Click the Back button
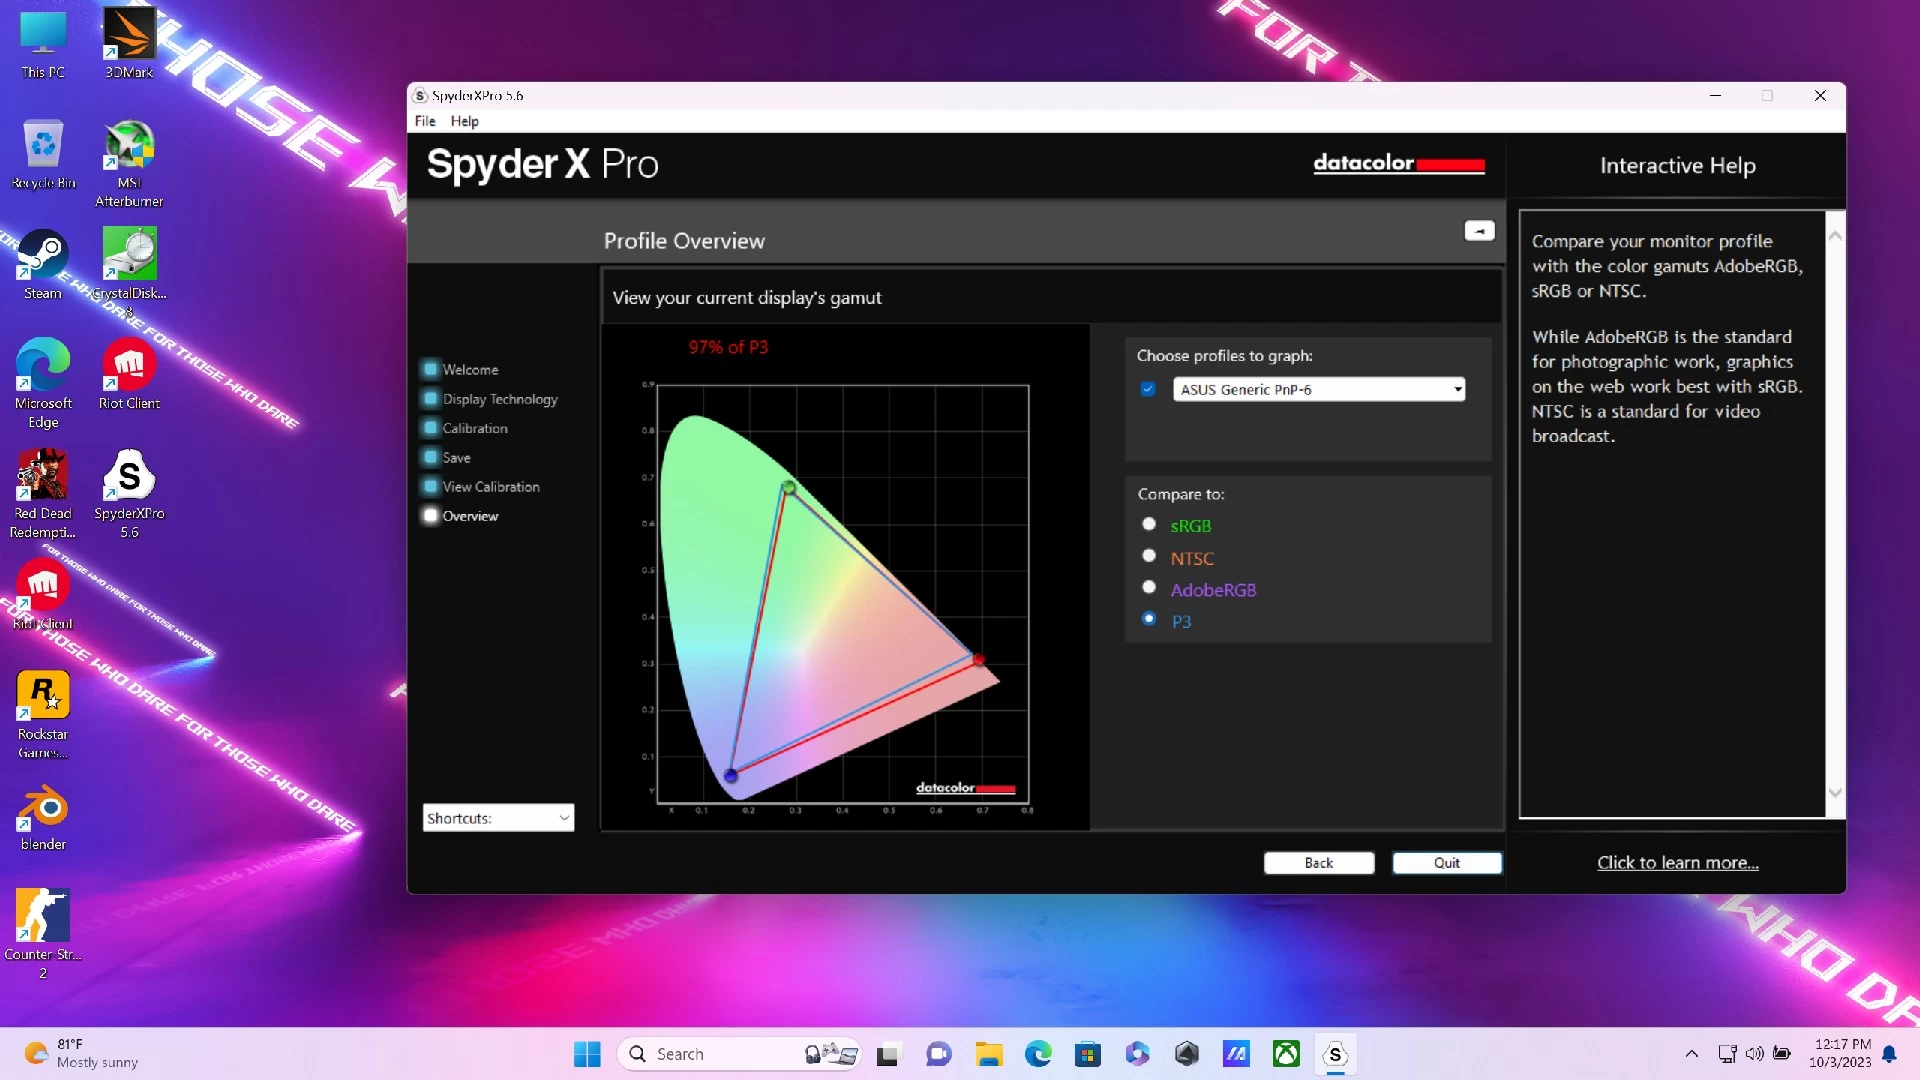The height and width of the screenshot is (1080, 1920). [1318, 863]
